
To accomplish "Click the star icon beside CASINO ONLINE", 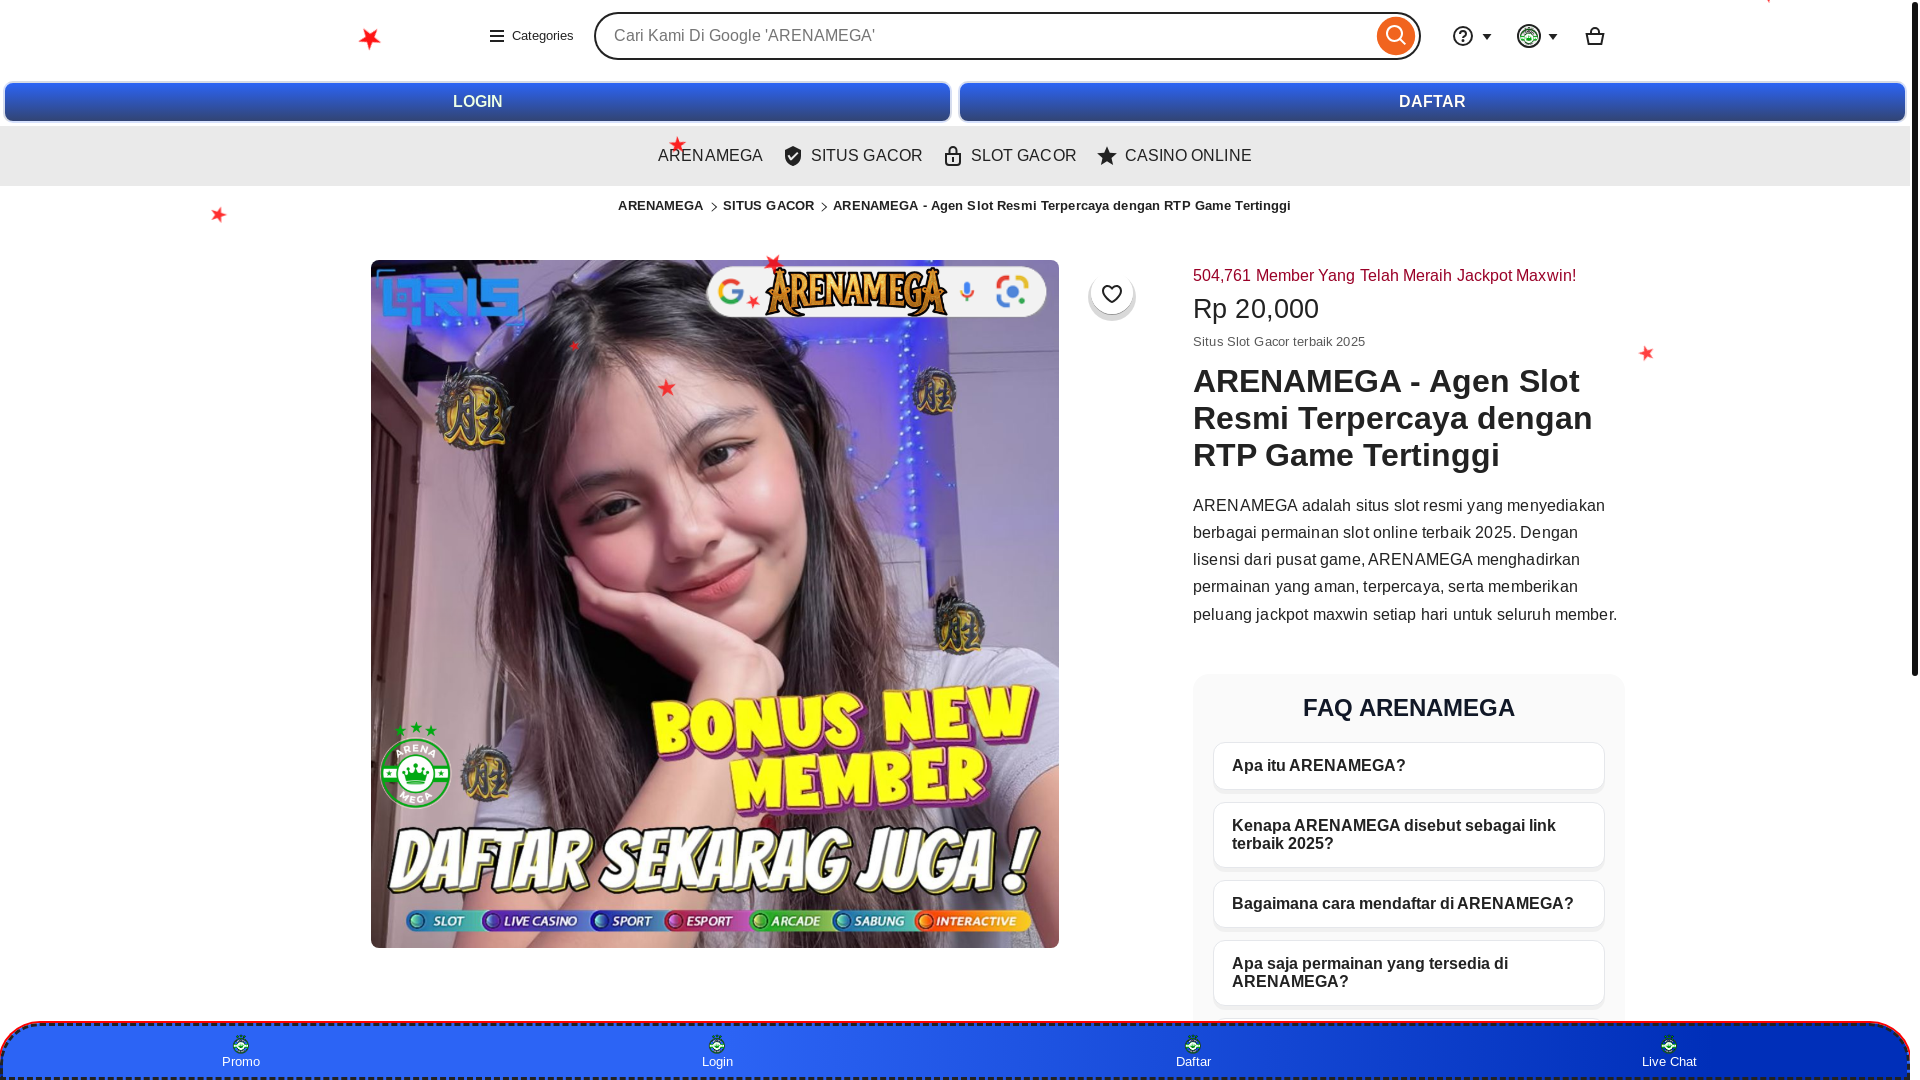I will tap(1106, 156).
